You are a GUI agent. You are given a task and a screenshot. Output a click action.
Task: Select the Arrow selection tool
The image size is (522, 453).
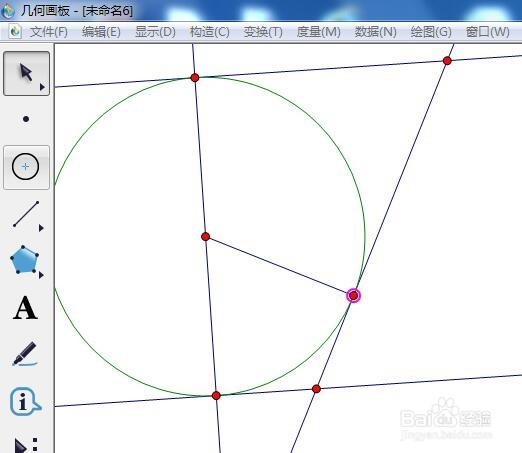(26, 73)
